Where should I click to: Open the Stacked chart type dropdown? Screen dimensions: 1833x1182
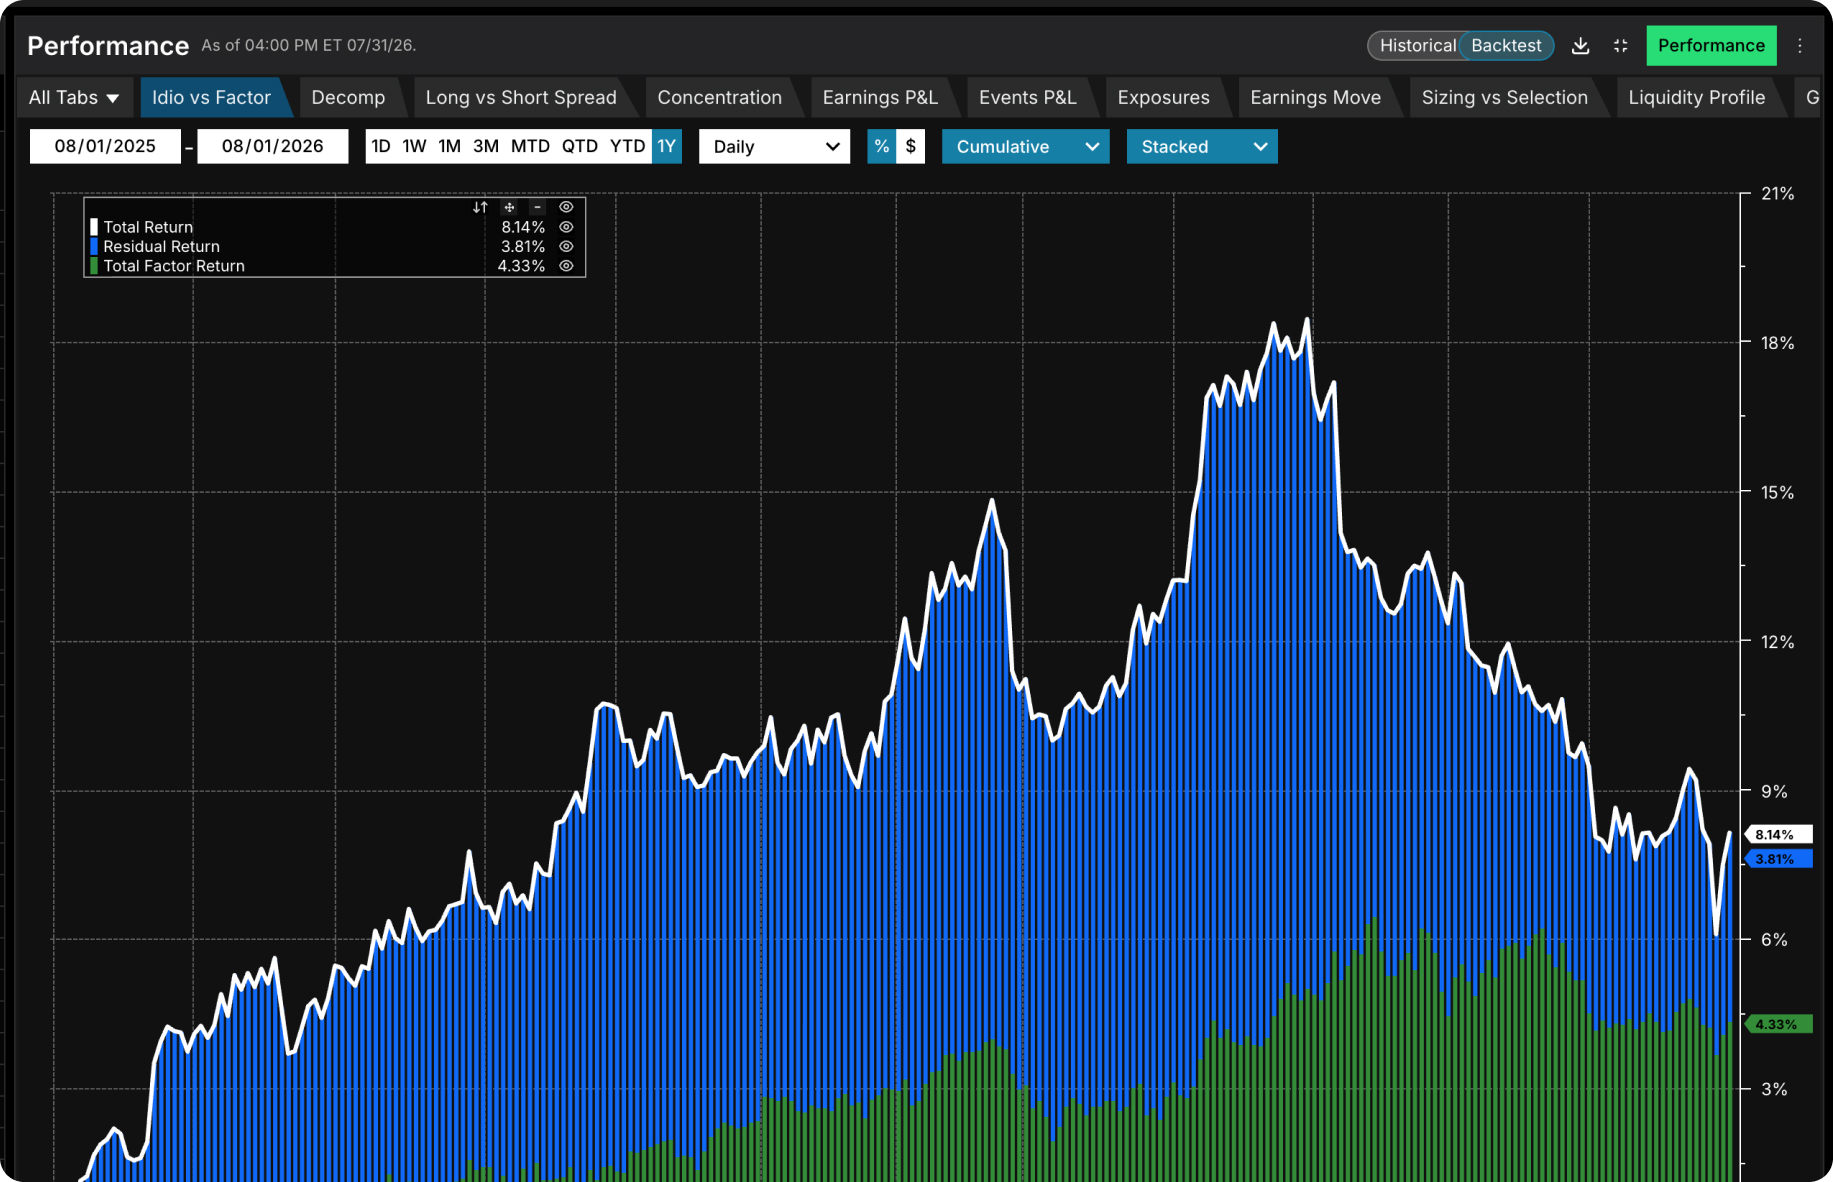tap(1201, 147)
